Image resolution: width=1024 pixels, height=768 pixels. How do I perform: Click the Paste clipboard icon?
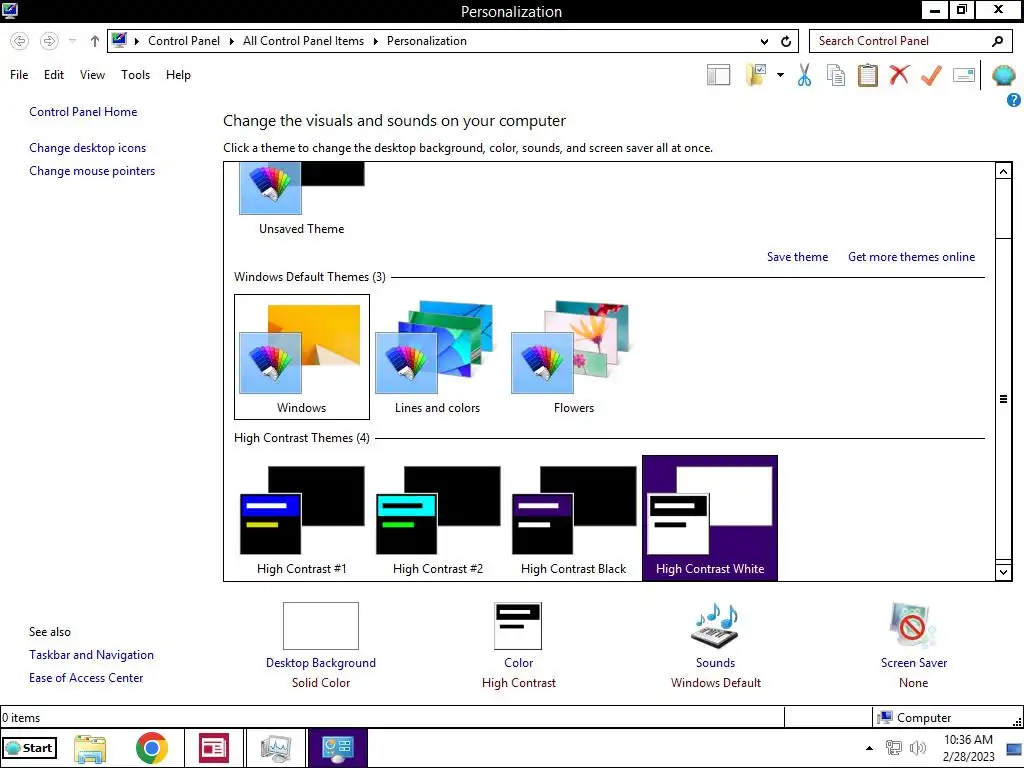point(867,75)
